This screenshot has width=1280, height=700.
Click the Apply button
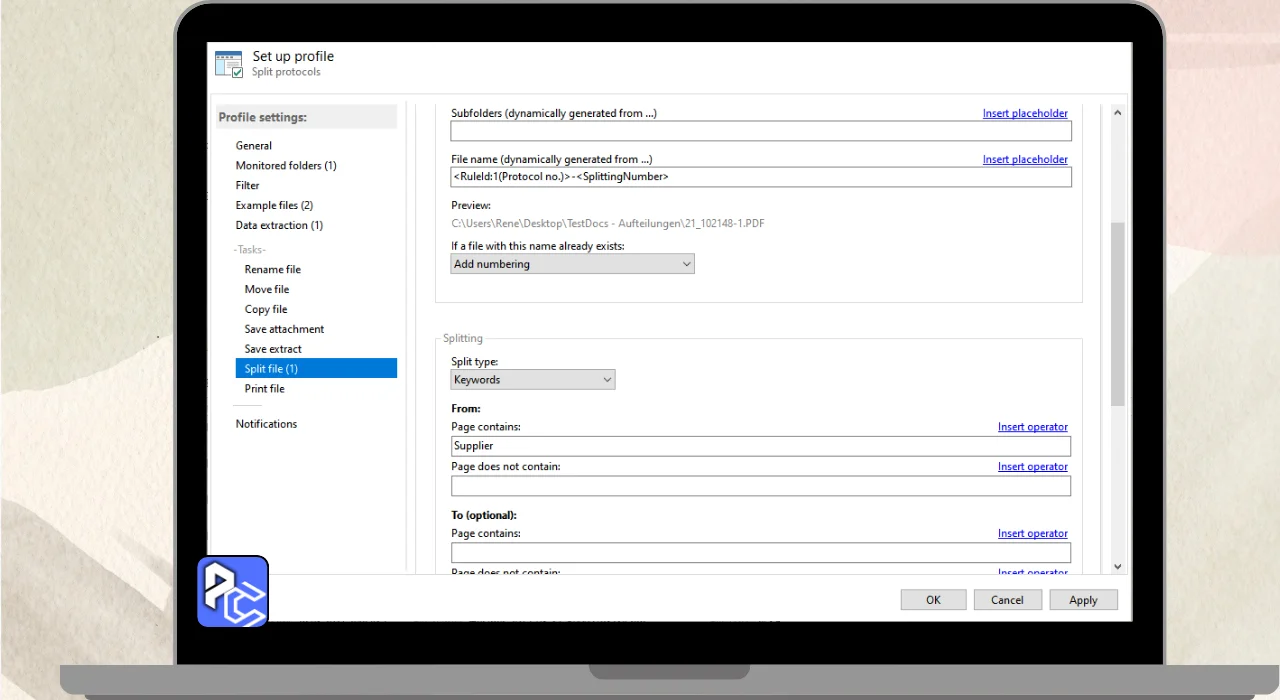1083,600
